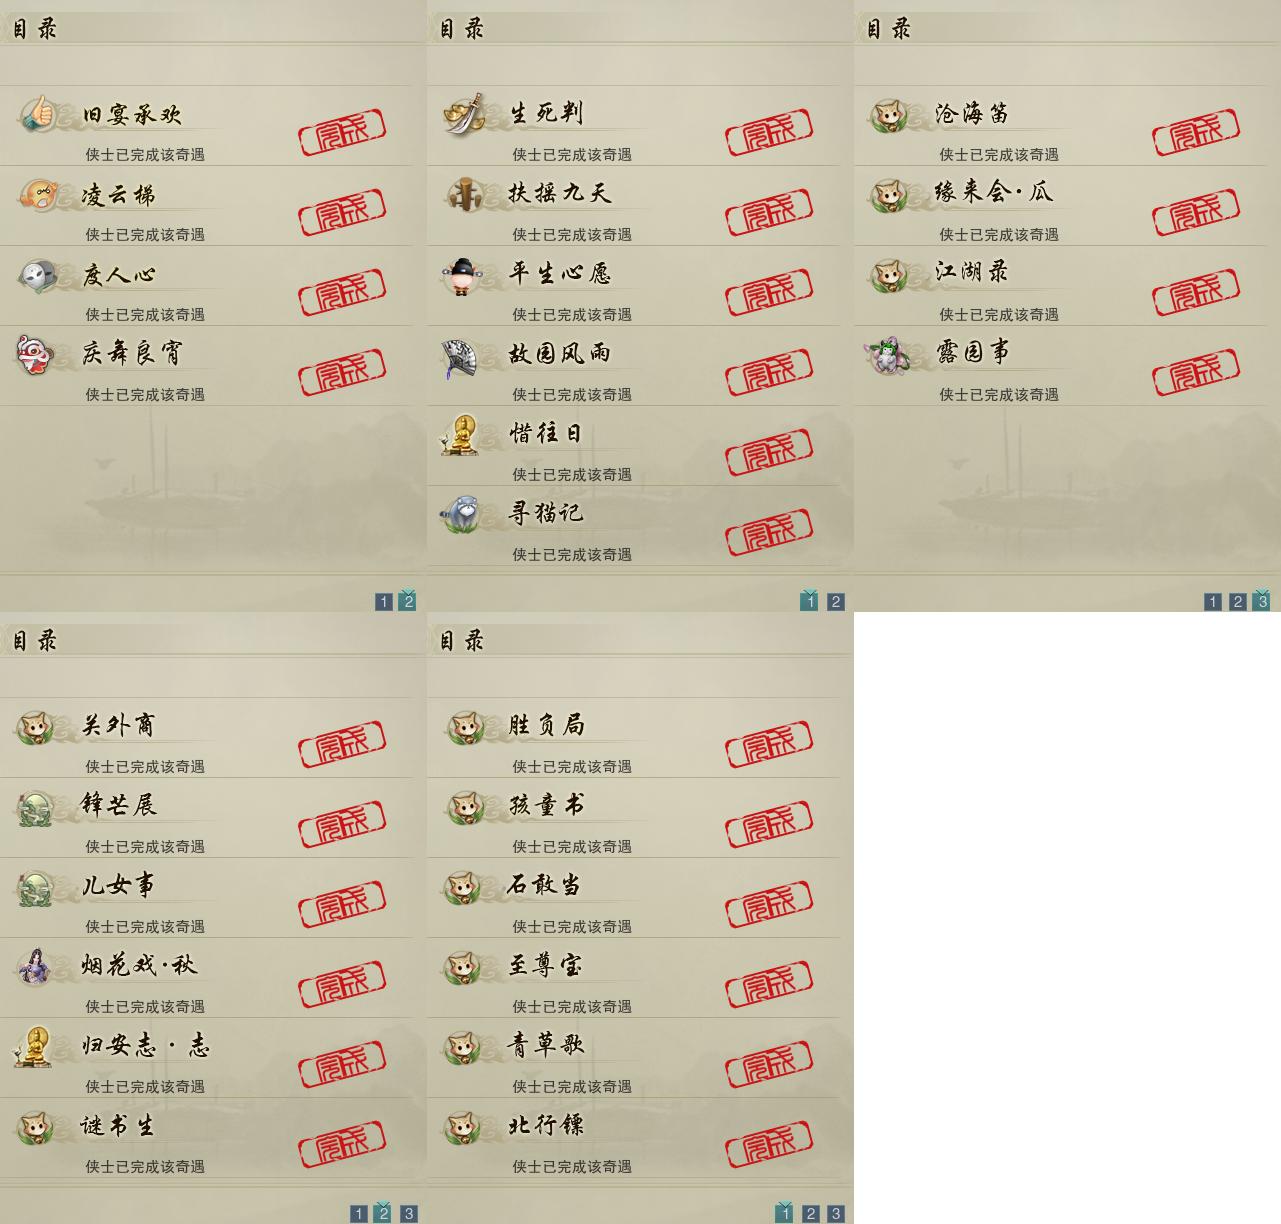Screen dimensions: 1281x1224
Task: Select the lion dance icon for 庆舞良宵
Action: pyautogui.click(x=34, y=354)
